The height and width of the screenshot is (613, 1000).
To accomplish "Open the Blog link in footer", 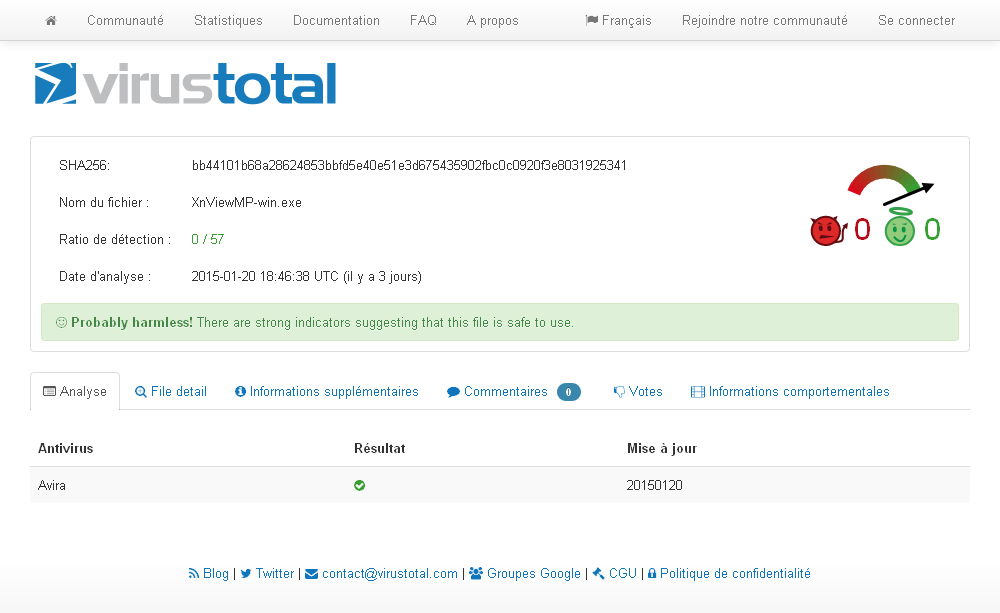I will pos(216,573).
